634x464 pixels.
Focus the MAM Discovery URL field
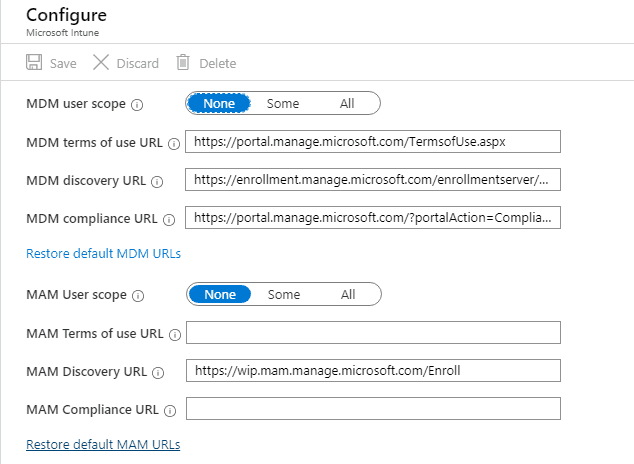[373, 370]
